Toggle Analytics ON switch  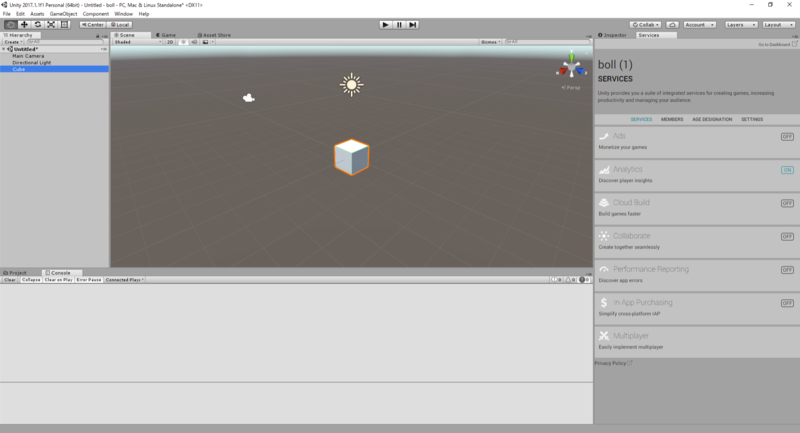pos(787,170)
